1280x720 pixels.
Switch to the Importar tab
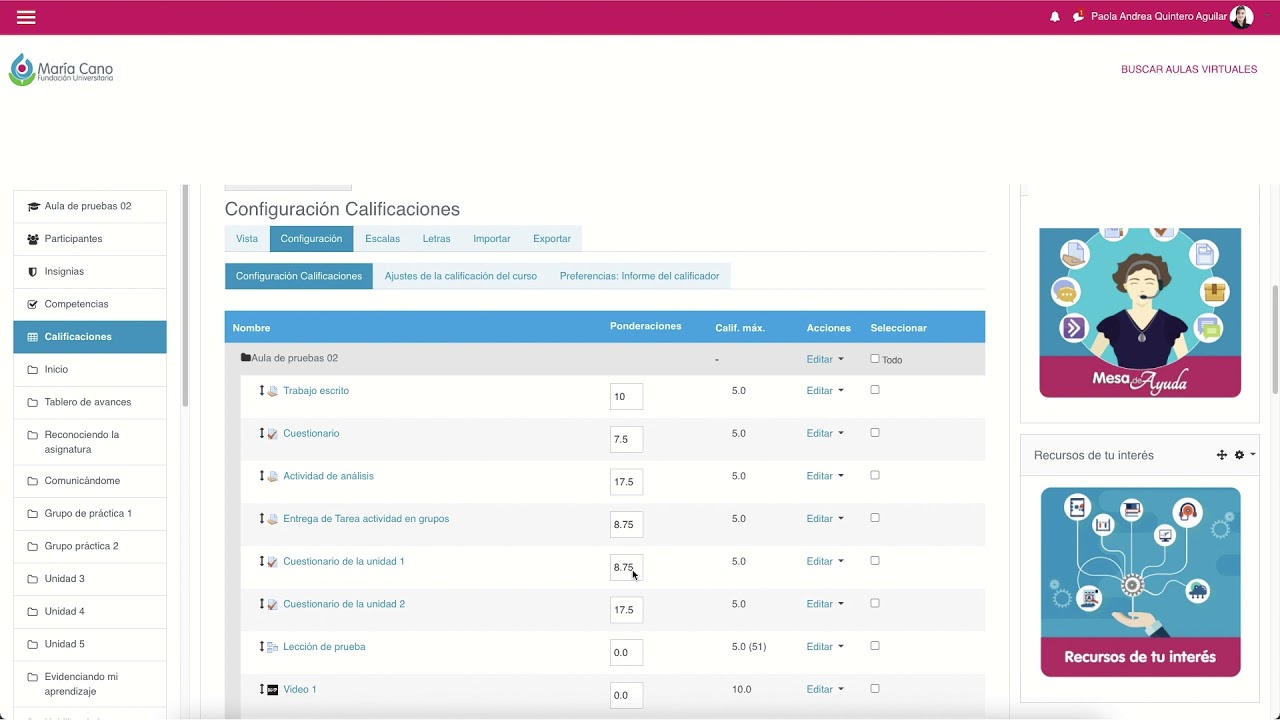[492, 239]
